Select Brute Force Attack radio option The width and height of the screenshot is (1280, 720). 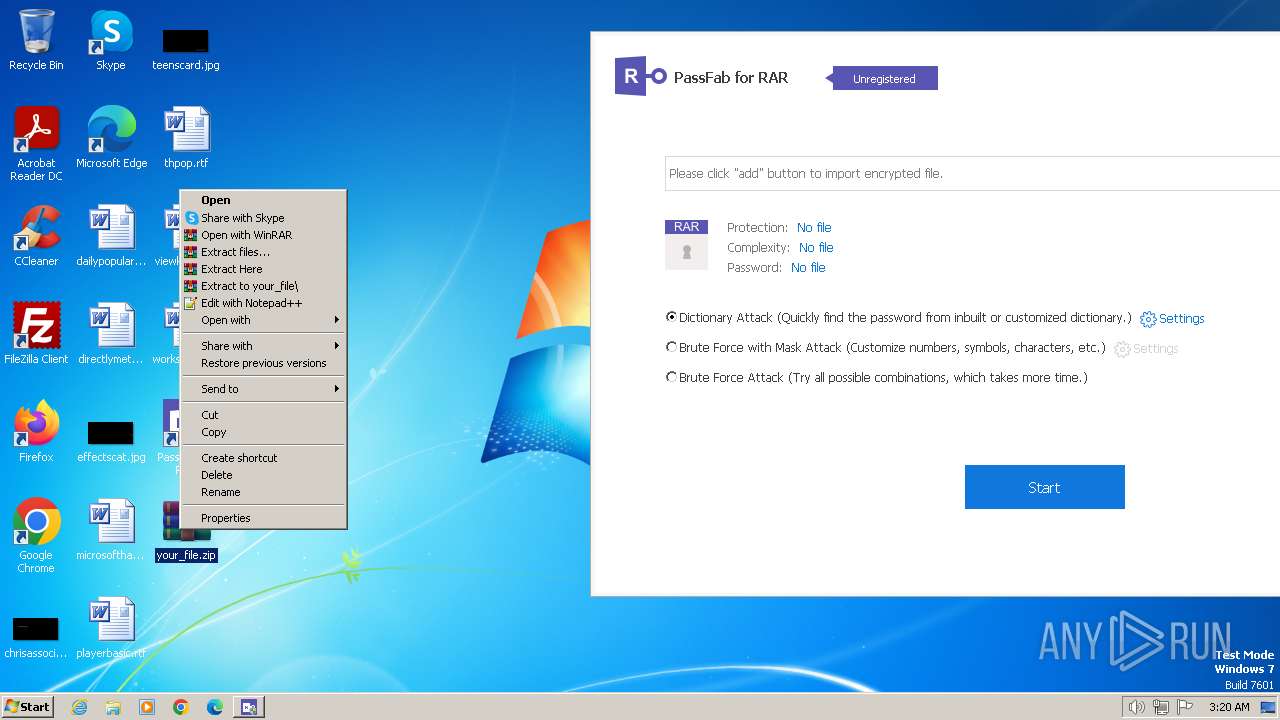coord(671,377)
